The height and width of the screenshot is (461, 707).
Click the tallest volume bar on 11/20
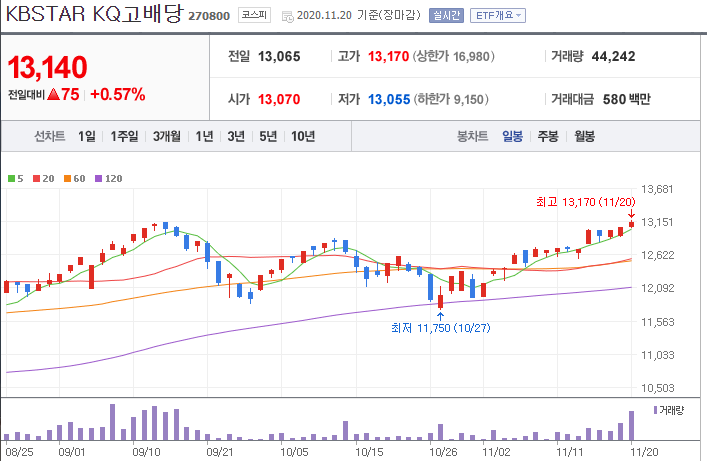point(631,425)
